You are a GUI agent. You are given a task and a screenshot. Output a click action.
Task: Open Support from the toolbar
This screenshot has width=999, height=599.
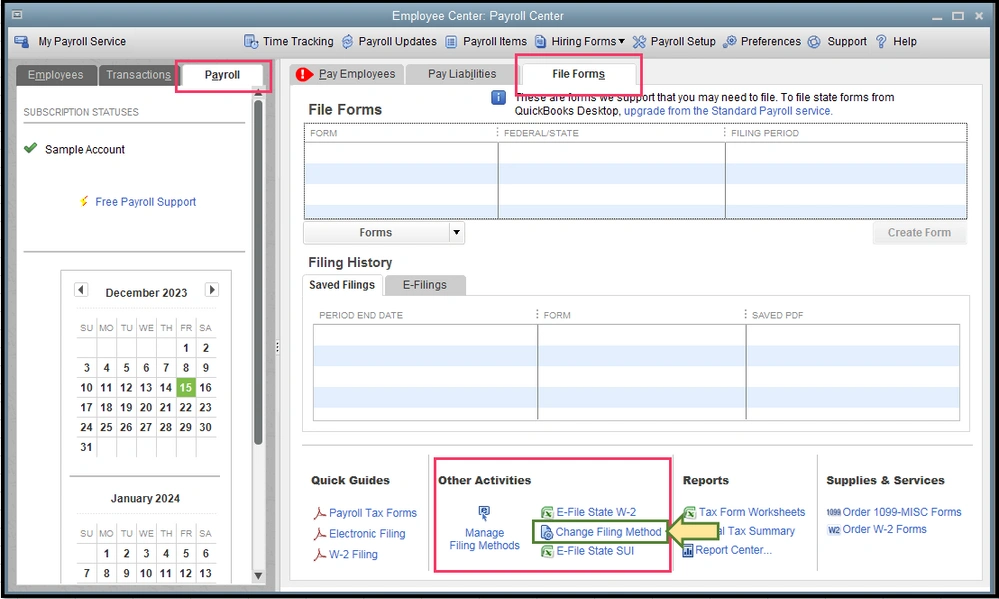click(815, 42)
